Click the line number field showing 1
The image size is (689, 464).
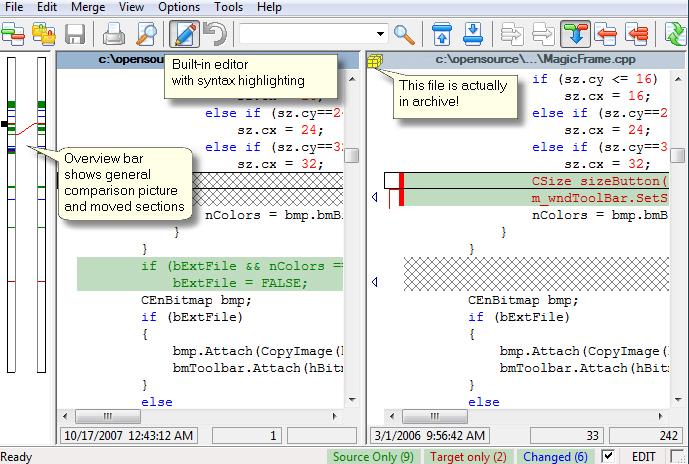pos(247,435)
